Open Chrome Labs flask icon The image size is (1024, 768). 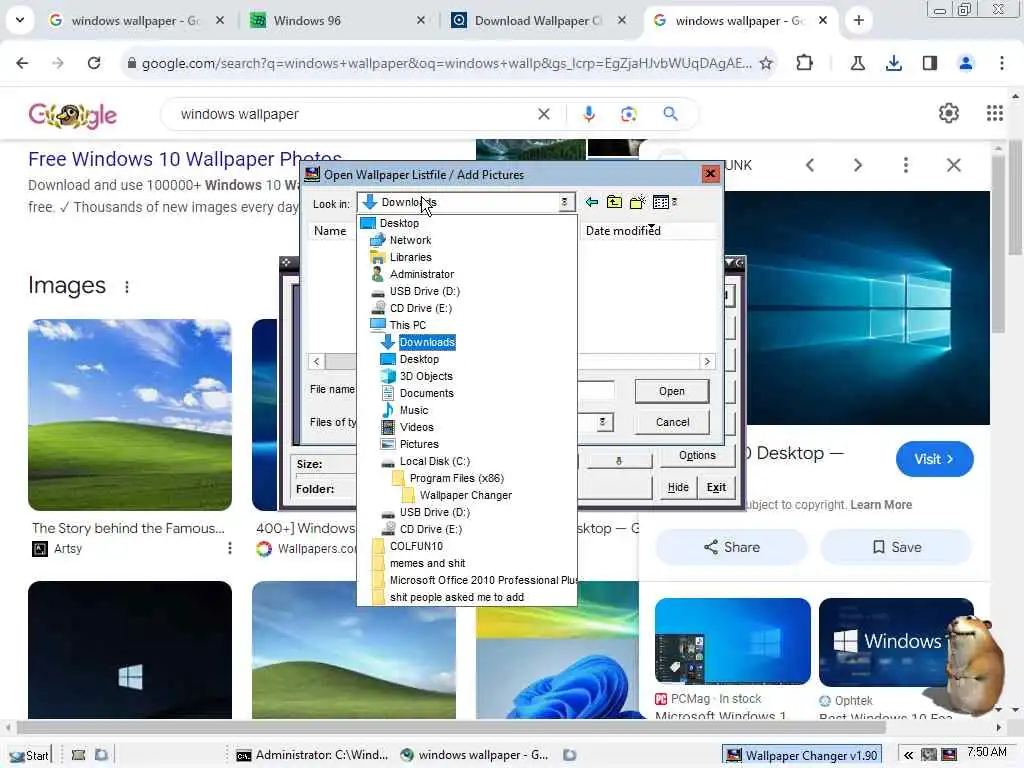(x=857, y=63)
